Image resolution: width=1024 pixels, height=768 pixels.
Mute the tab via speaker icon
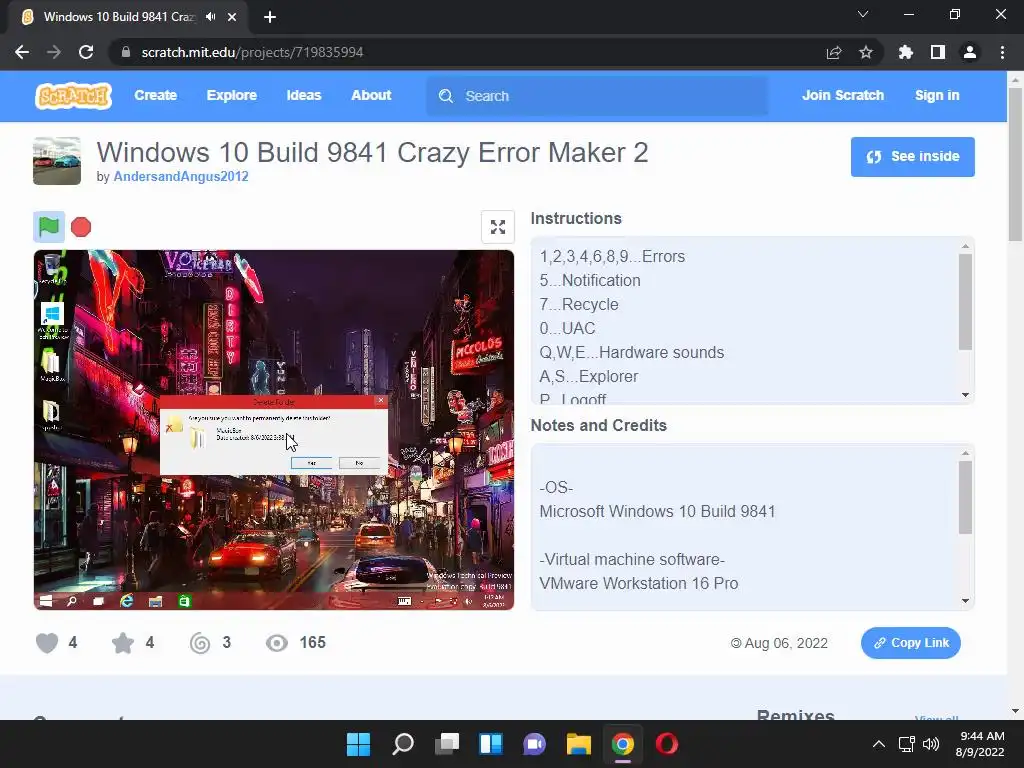pyautogui.click(x=210, y=17)
